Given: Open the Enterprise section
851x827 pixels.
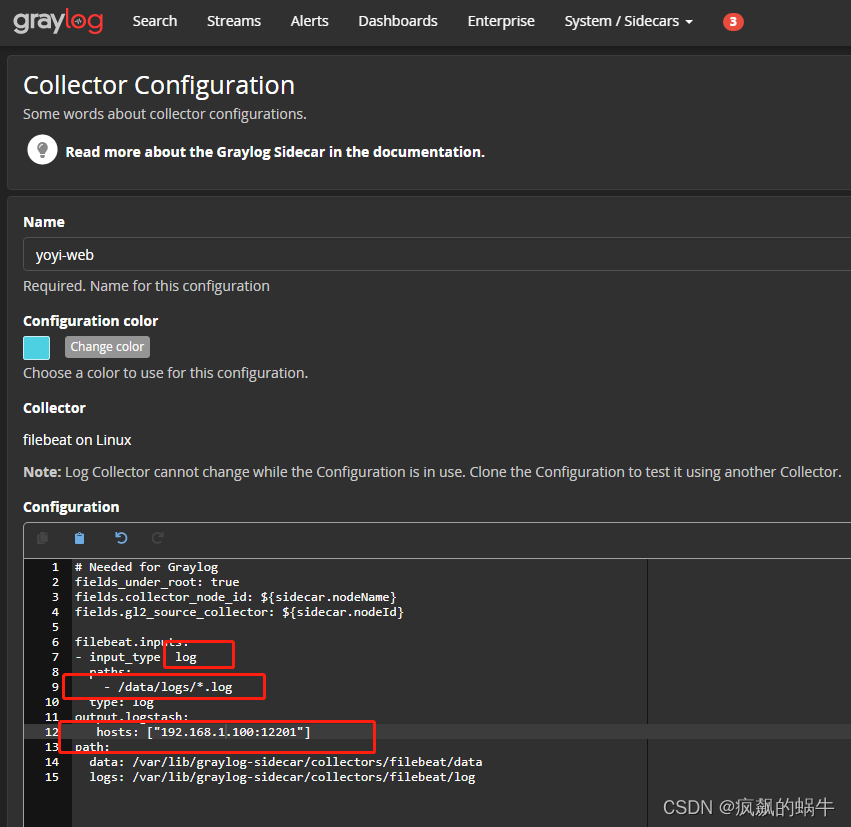Looking at the screenshot, I should coord(500,21).
